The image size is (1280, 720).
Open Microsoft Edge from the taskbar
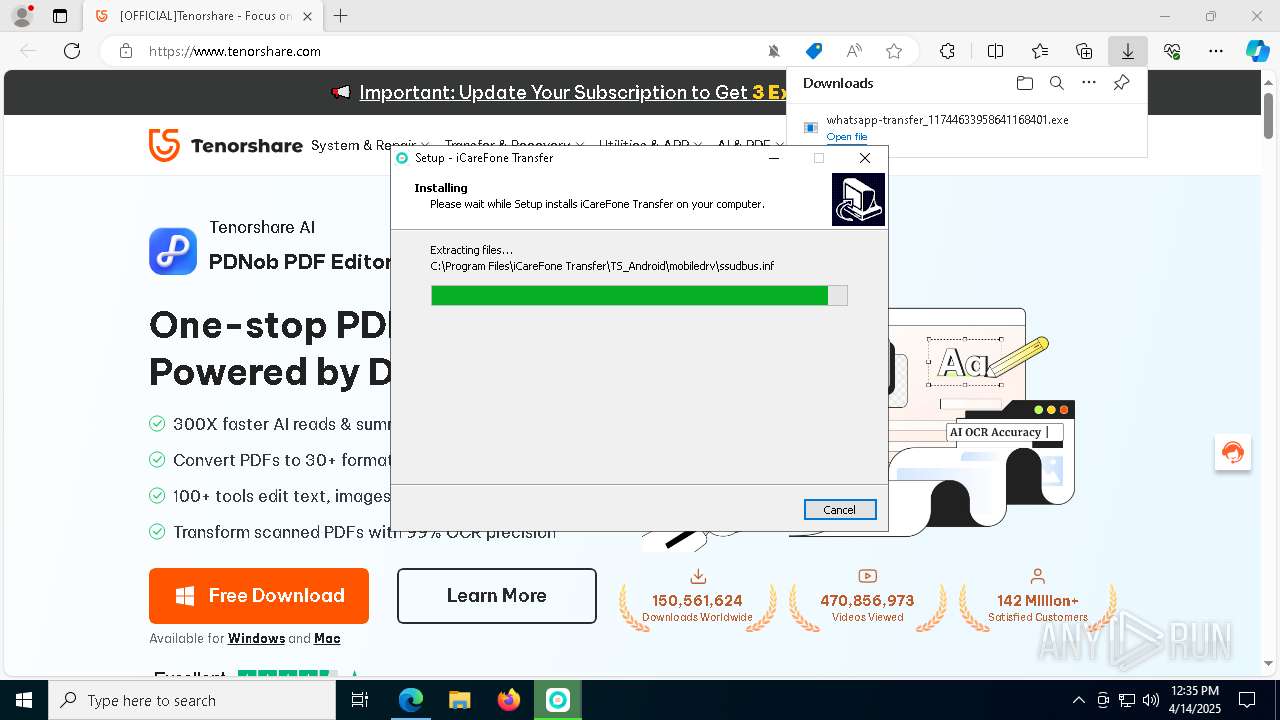point(411,700)
